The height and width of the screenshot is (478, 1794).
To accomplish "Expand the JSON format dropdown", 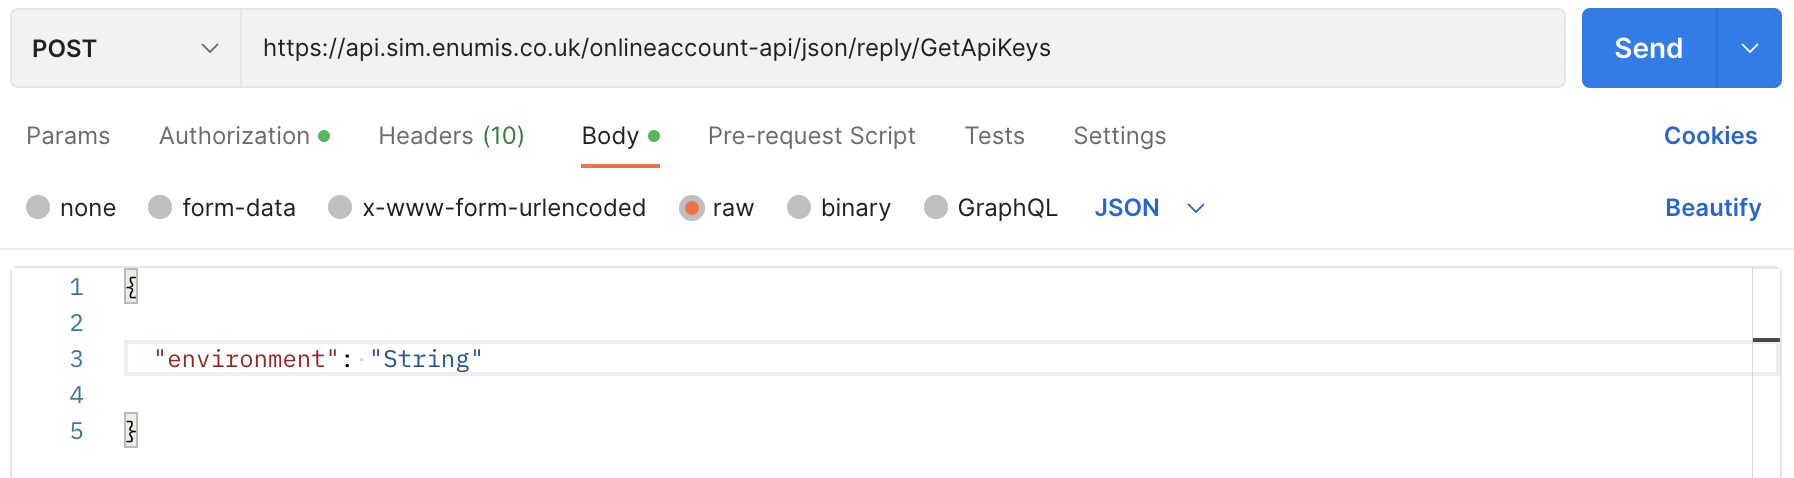I will pyautogui.click(x=1149, y=207).
